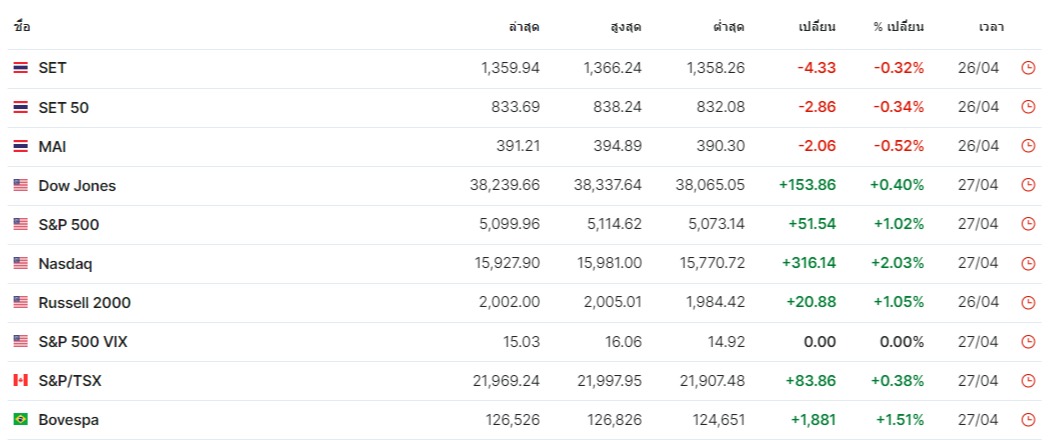
Task: Sort by the สูงสุด column header
Action: click(626, 27)
